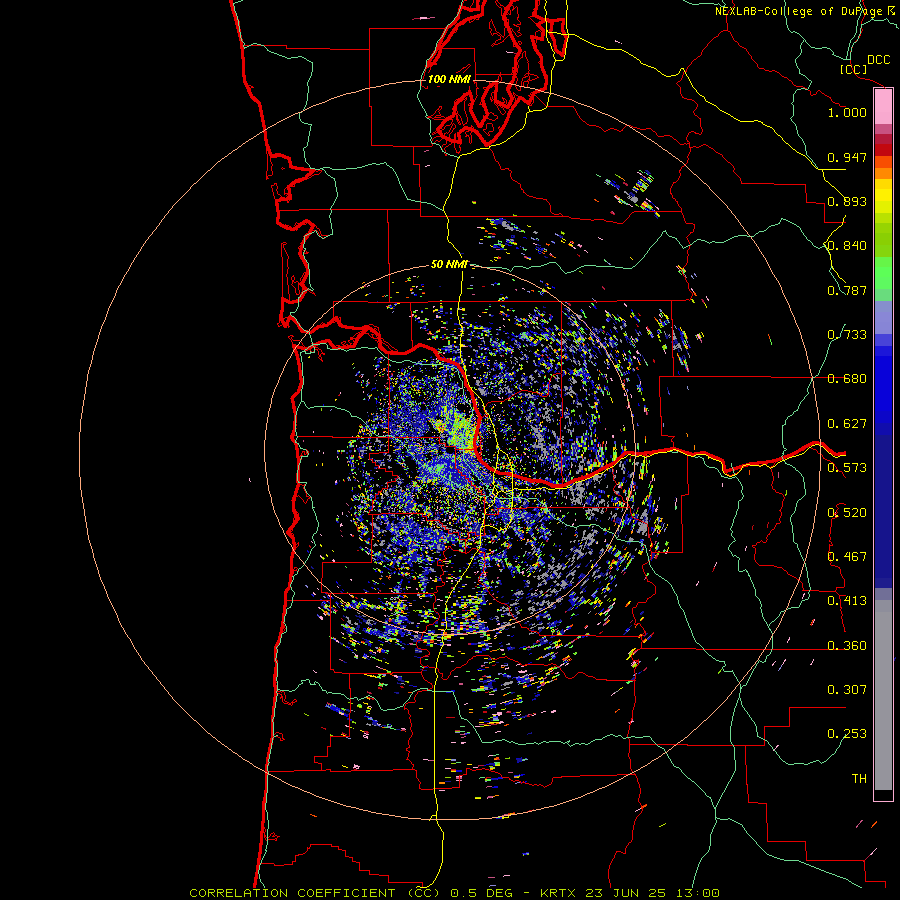
Task: Select the 0.840 scale value
Action: 847,246
